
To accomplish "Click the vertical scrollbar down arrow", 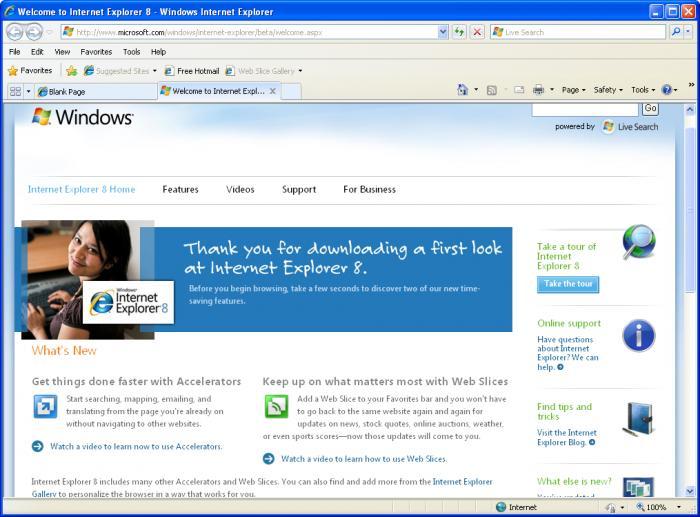I will (x=690, y=491).
